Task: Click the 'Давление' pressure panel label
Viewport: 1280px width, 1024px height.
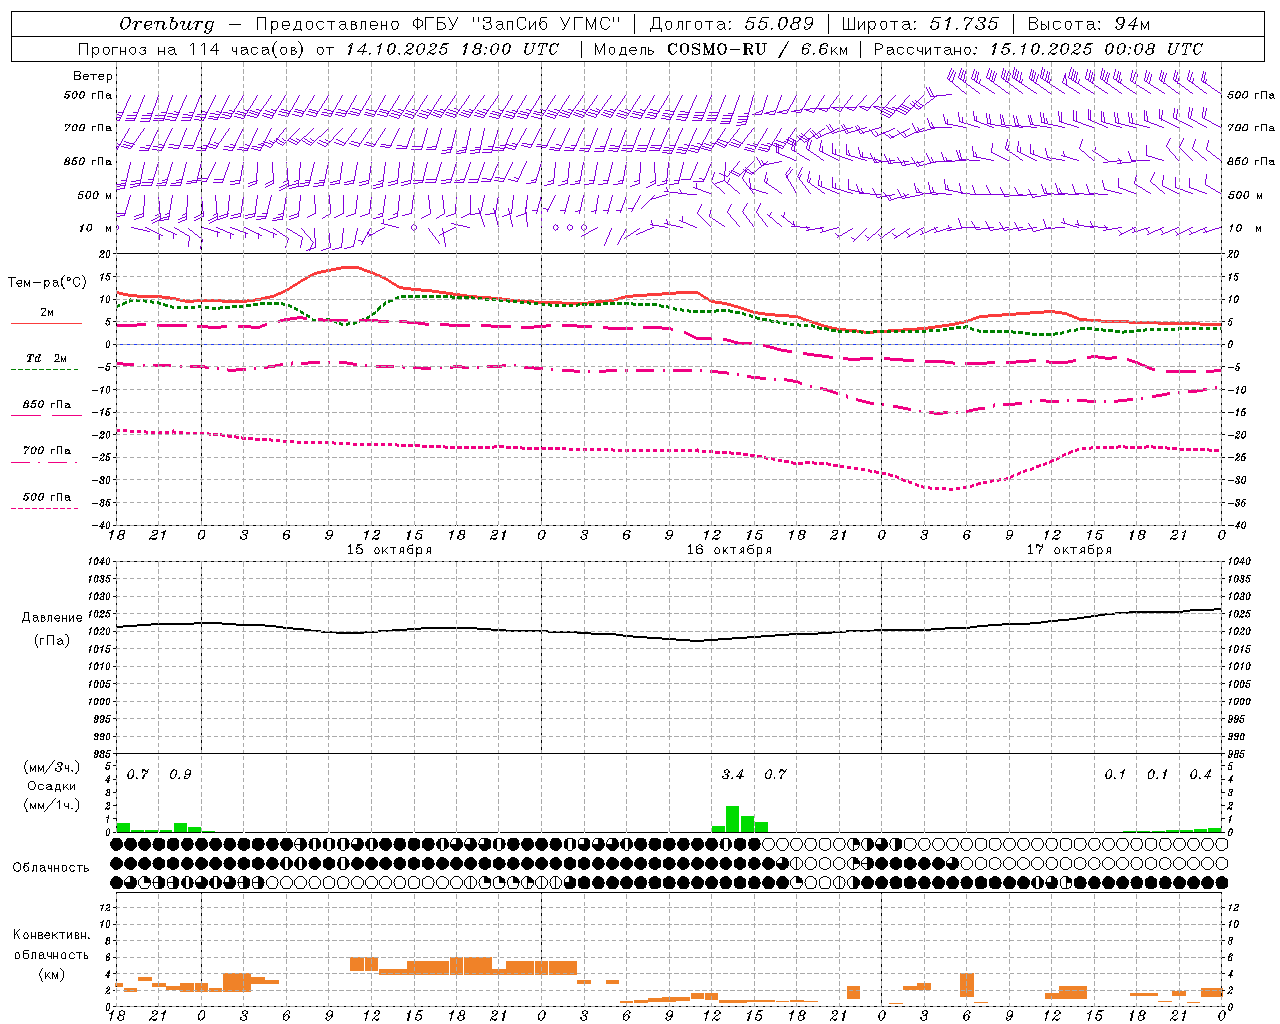Action: pos(52,618)
